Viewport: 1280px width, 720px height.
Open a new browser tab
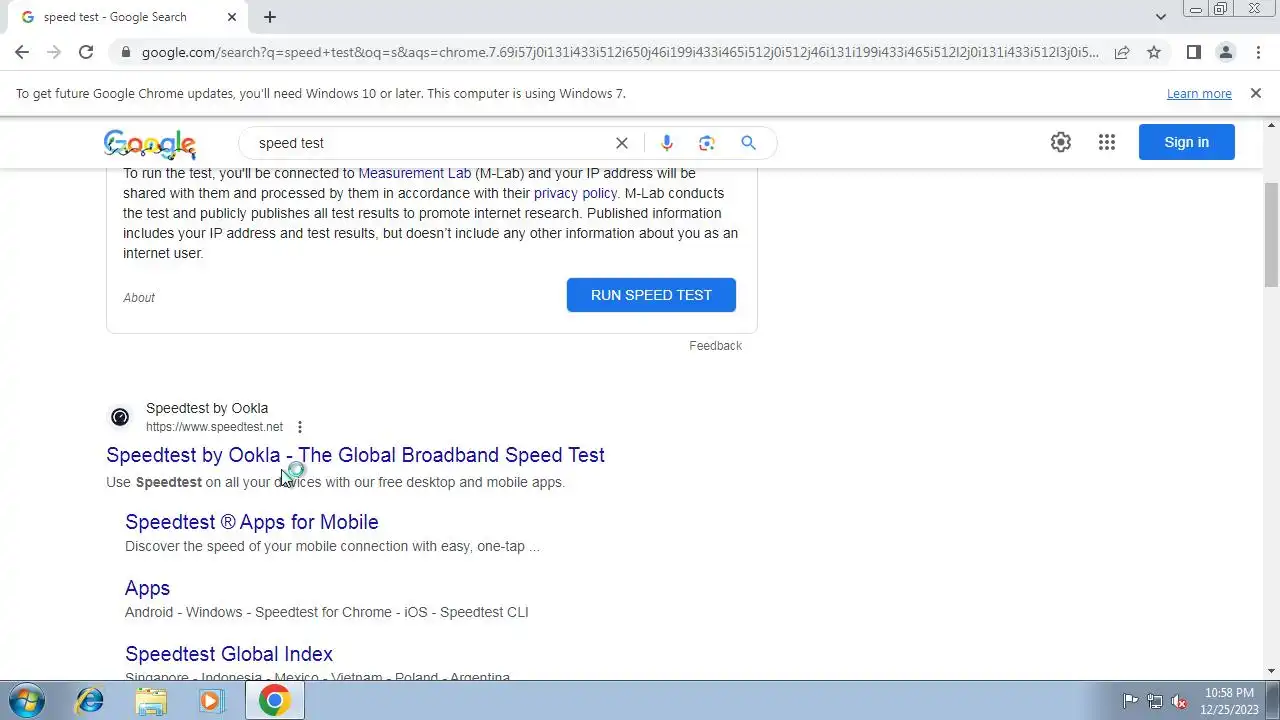[x=270, y=17]
